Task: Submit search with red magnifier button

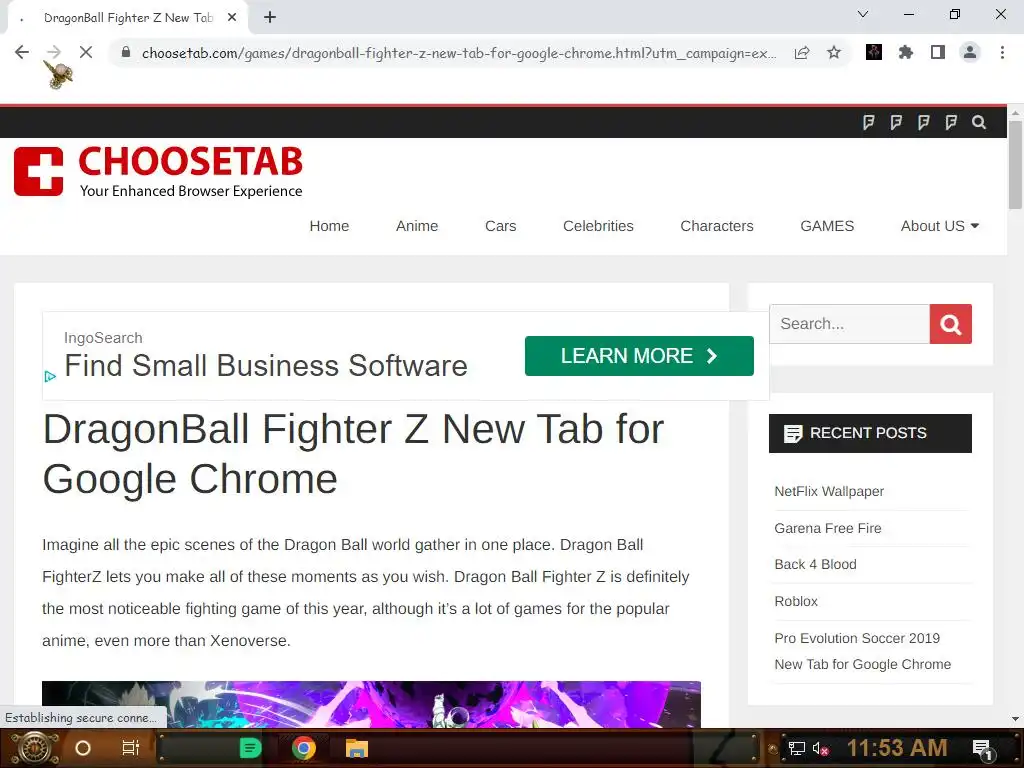Action: tap(950, 324)
